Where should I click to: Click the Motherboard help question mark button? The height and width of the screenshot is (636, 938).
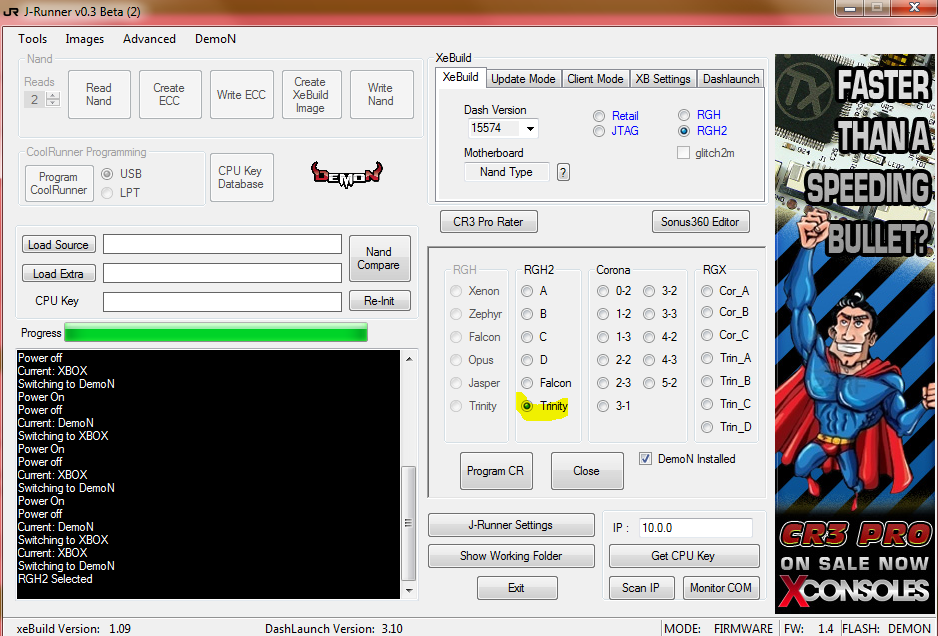tap(563, 172)
